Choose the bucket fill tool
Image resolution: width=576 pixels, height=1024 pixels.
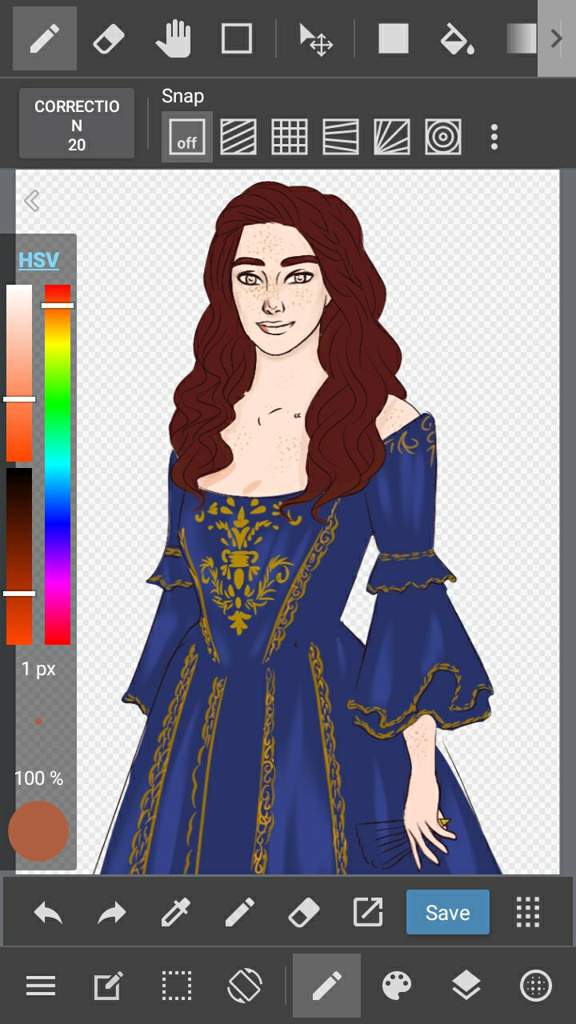point(456,39)
